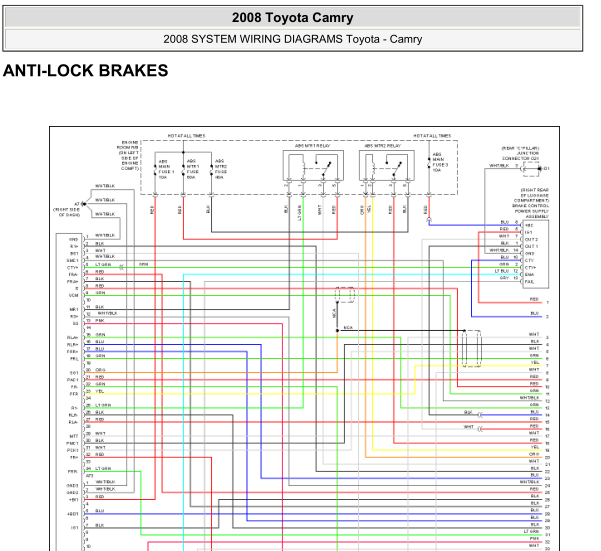Click the 'ORG' label on pin 20

(x=100, y=370)
